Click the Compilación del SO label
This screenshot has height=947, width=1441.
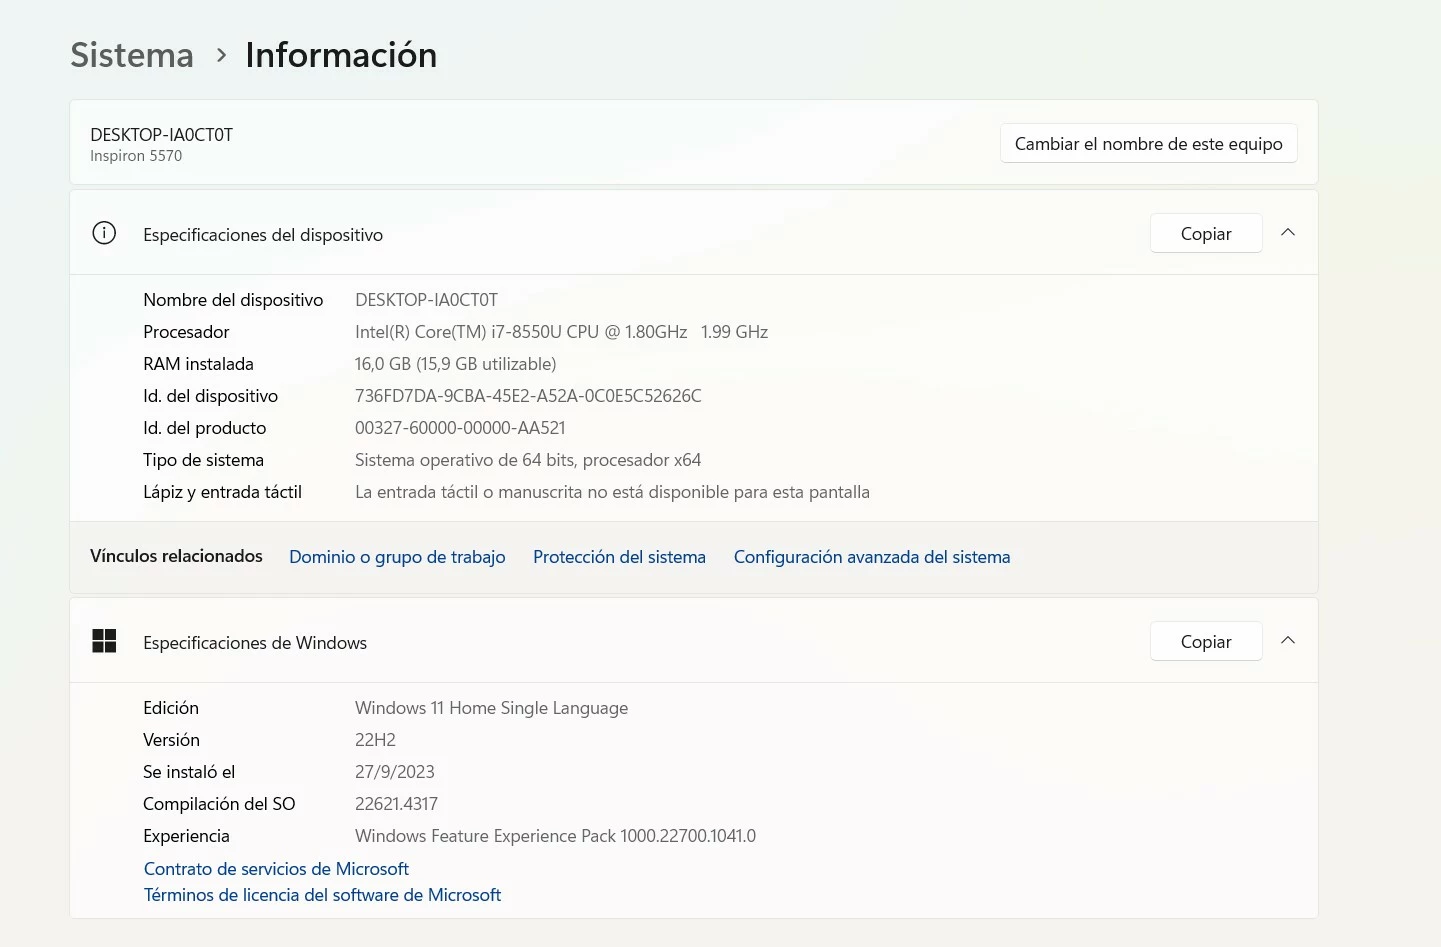pyautogui.click(x=219, y=804)
